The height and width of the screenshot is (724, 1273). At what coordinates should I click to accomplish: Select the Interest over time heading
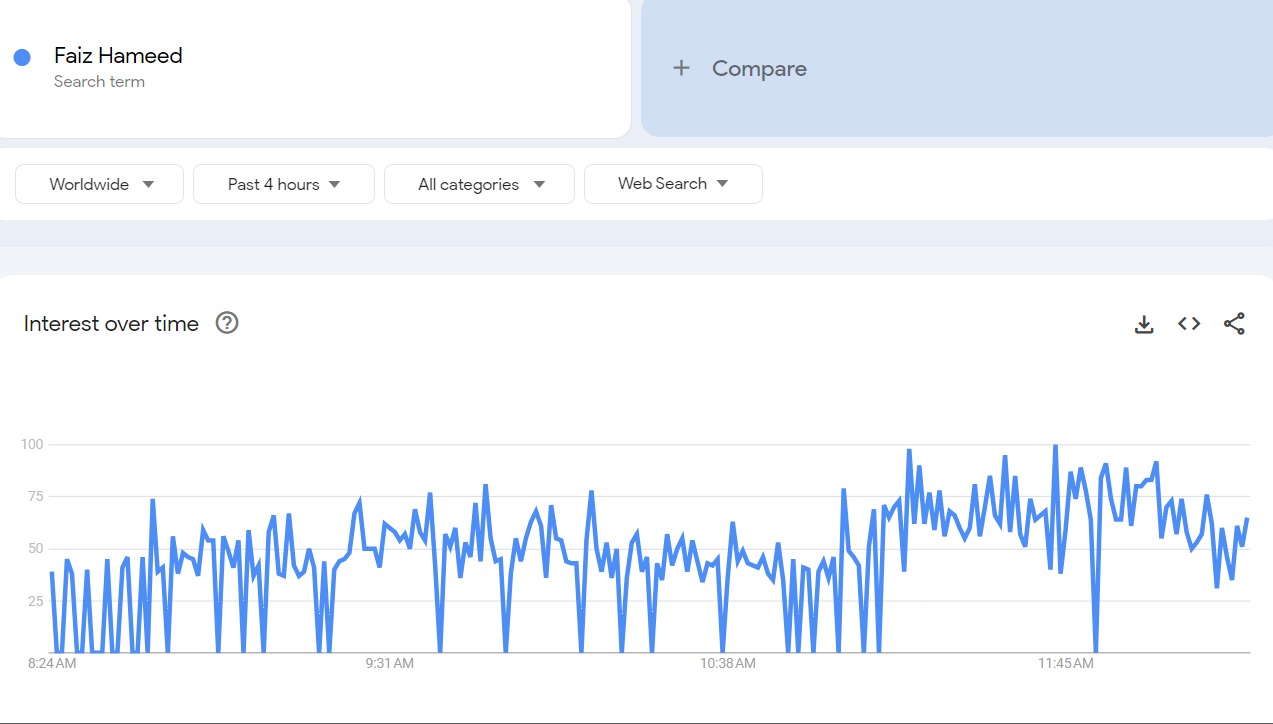click(111, 324)
